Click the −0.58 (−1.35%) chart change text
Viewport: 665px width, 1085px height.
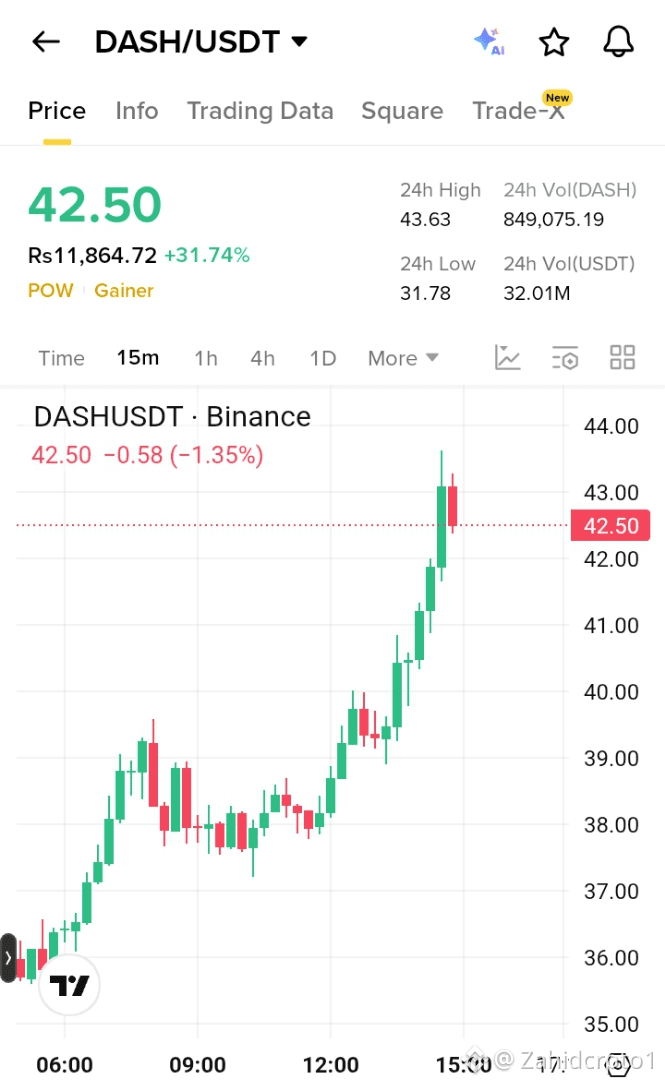pos(183,455)
